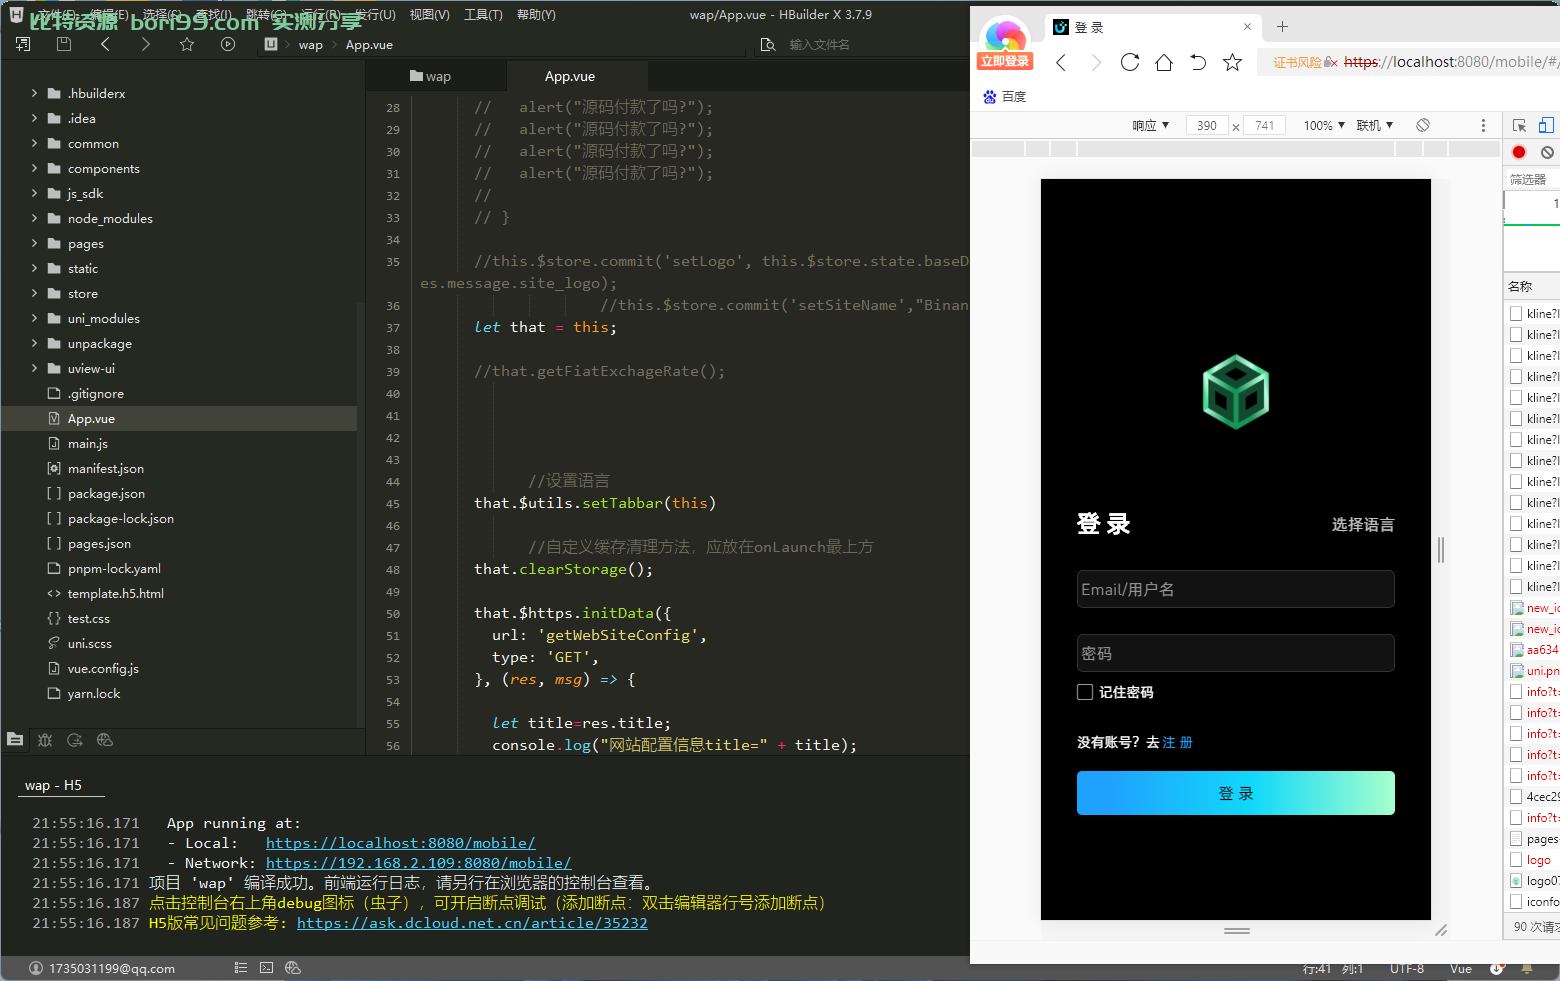1560x981 pixels.
Task: Click the Email/用户名 input field
Action: [1236, 589]
